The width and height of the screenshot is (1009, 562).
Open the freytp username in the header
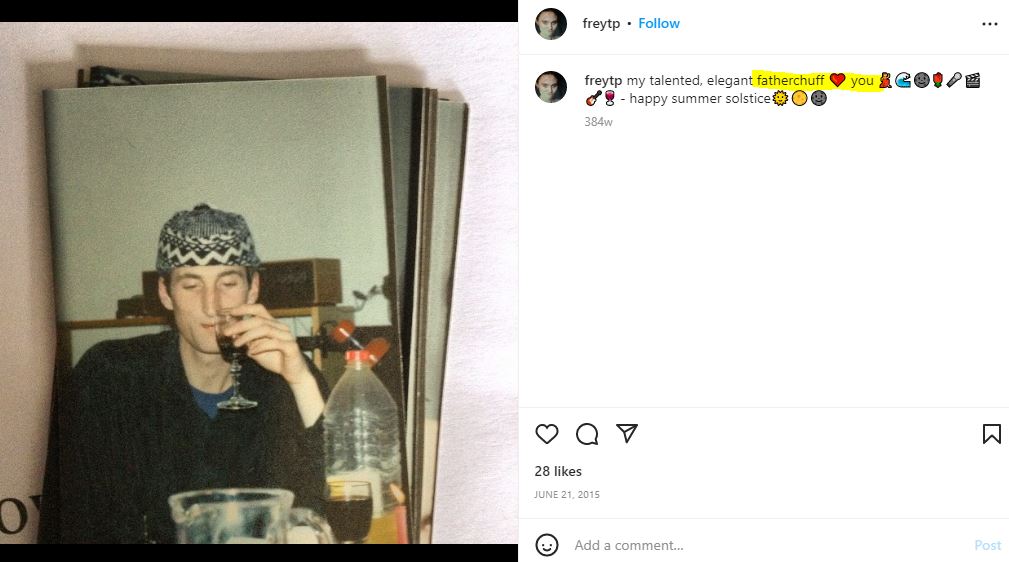click(601, 23)
